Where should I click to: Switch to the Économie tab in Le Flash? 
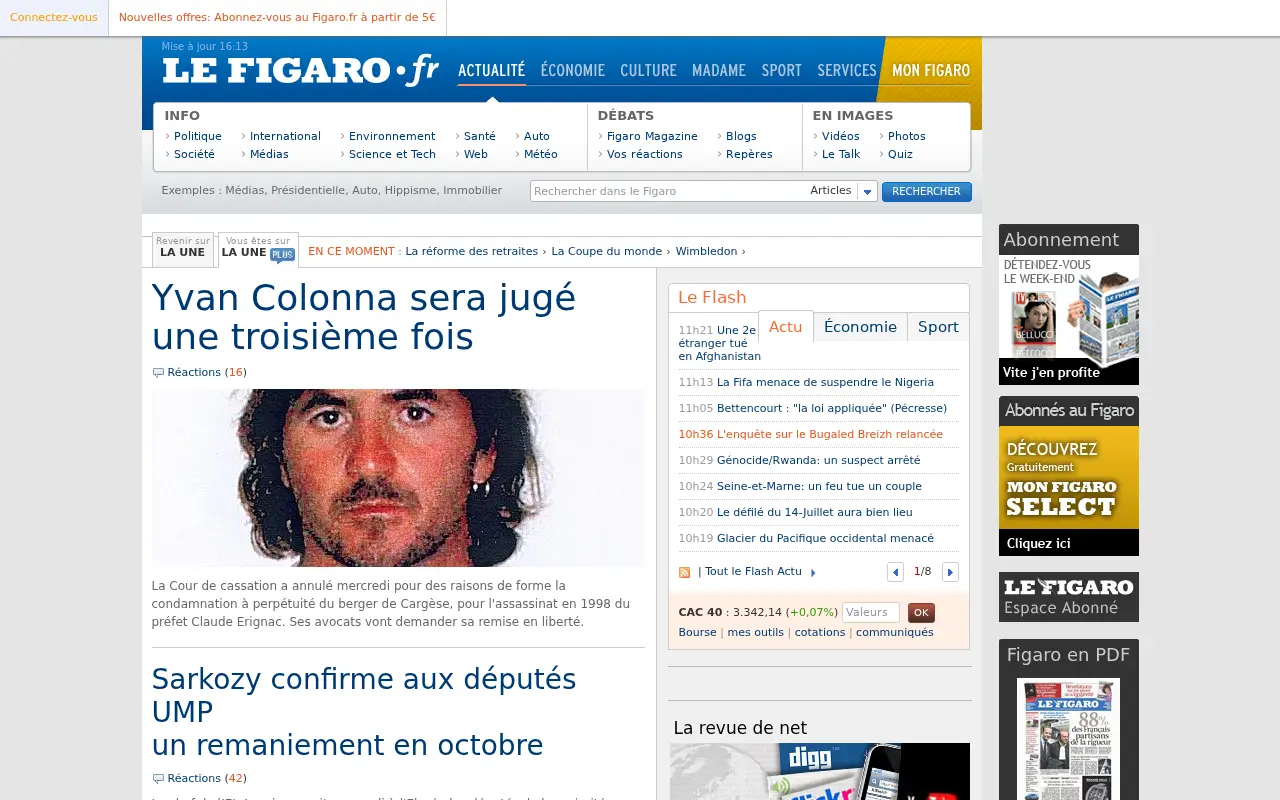[x=860, y=327]
